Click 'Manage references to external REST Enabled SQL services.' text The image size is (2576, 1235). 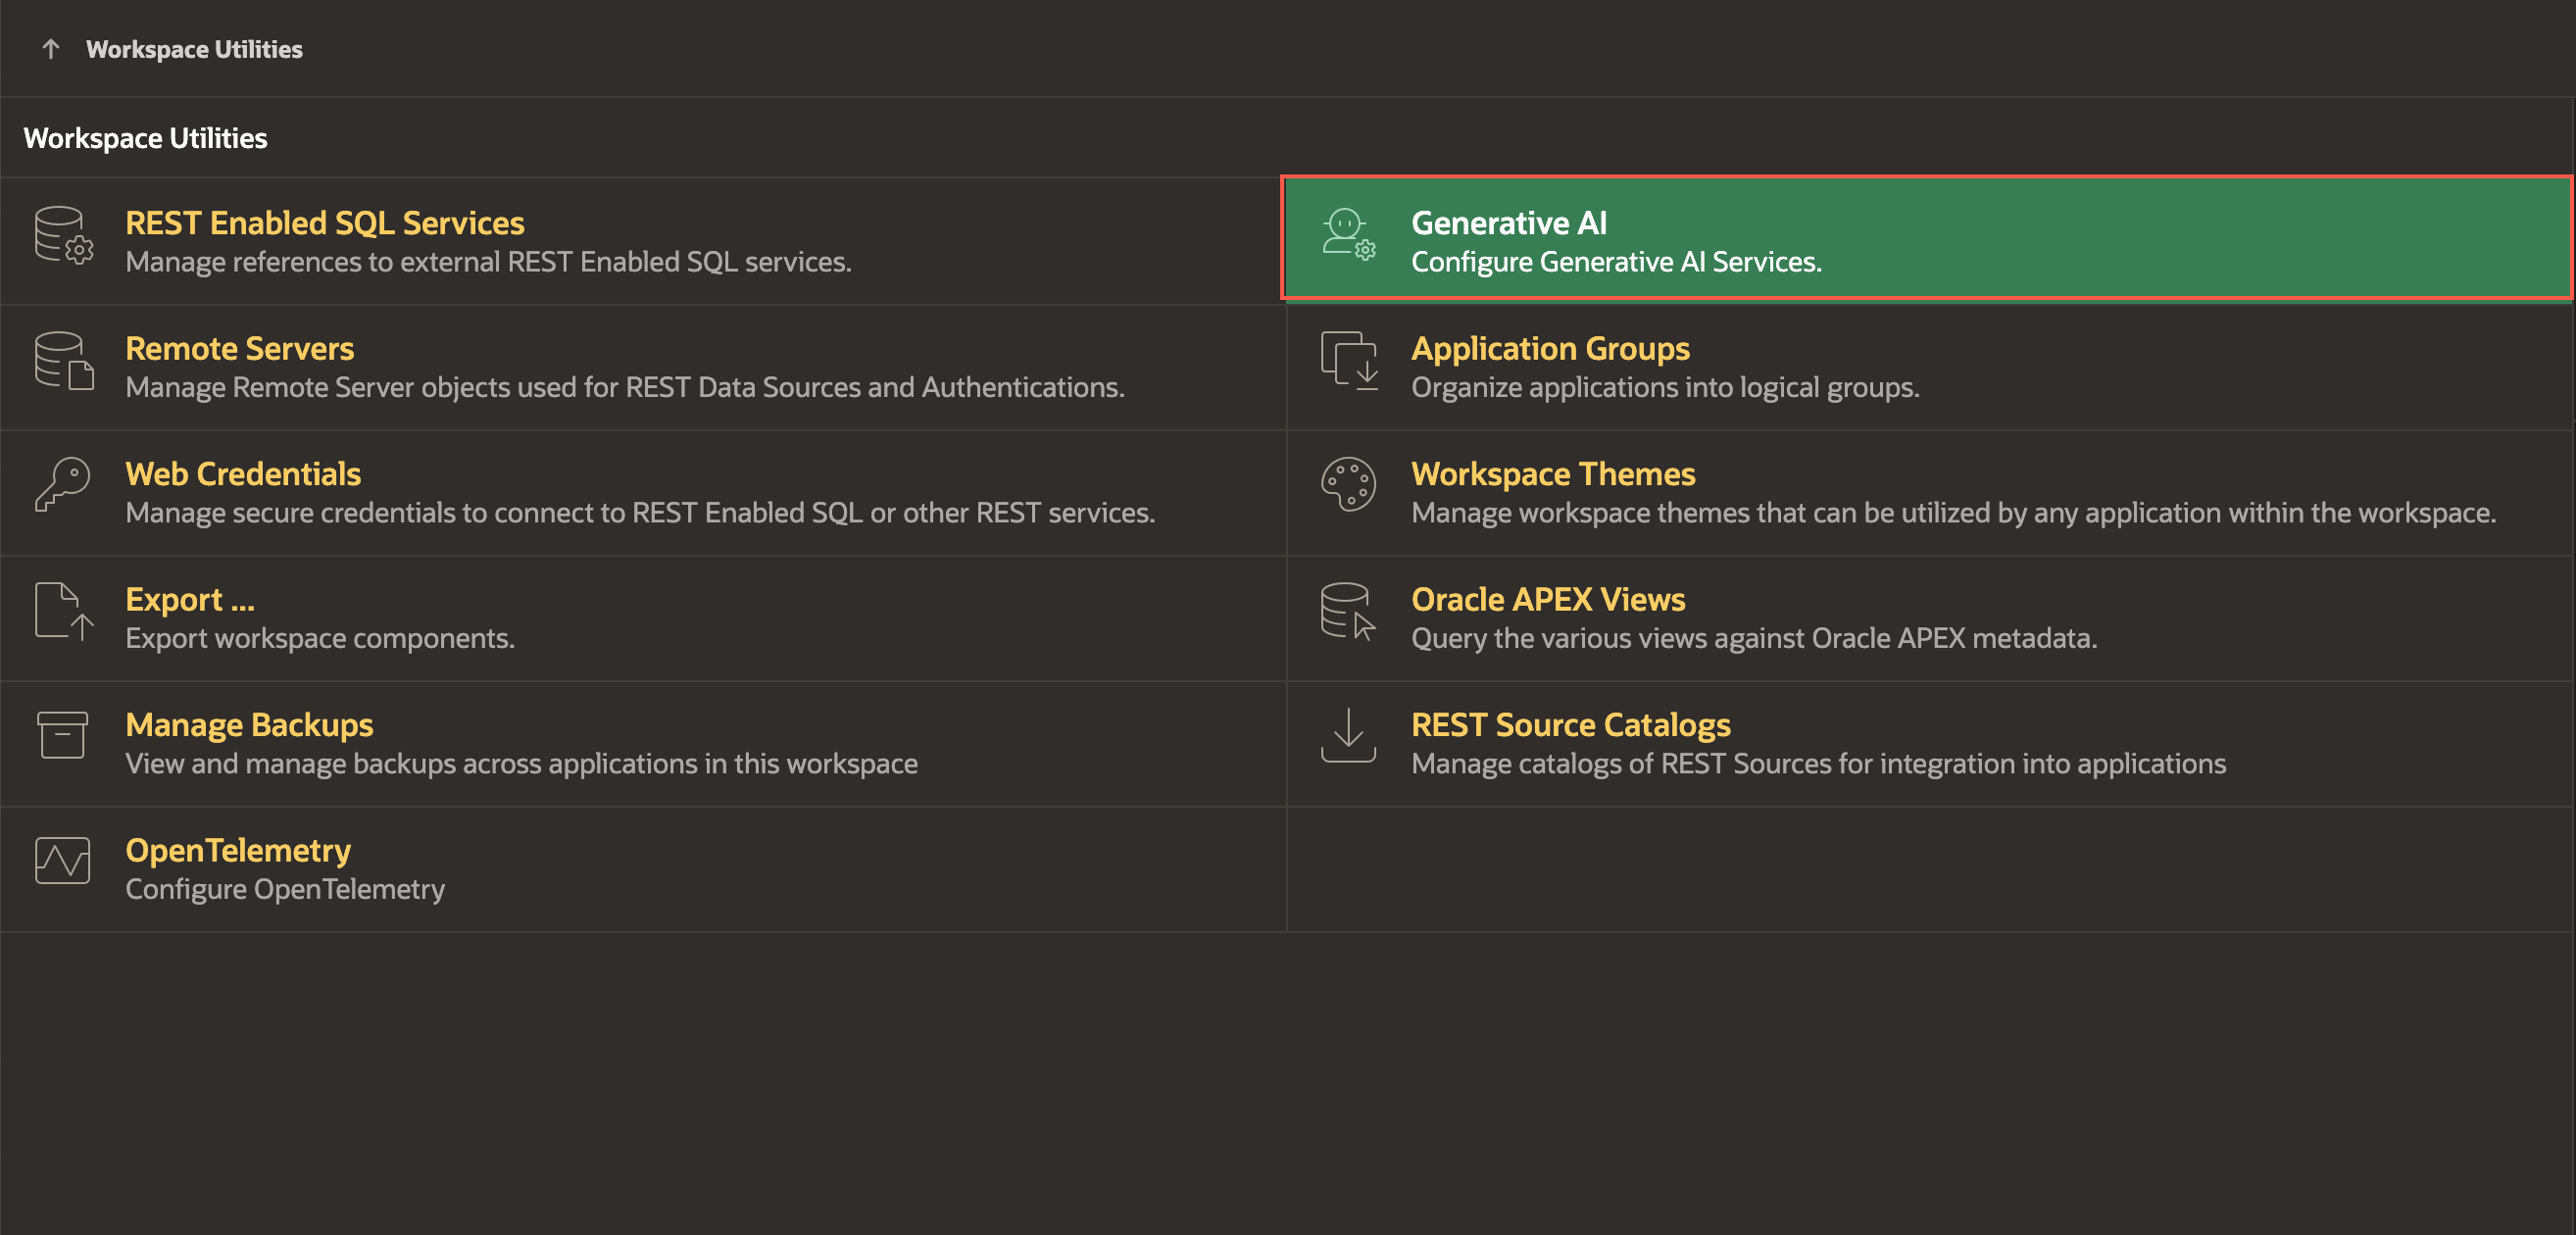coord(488,262)
